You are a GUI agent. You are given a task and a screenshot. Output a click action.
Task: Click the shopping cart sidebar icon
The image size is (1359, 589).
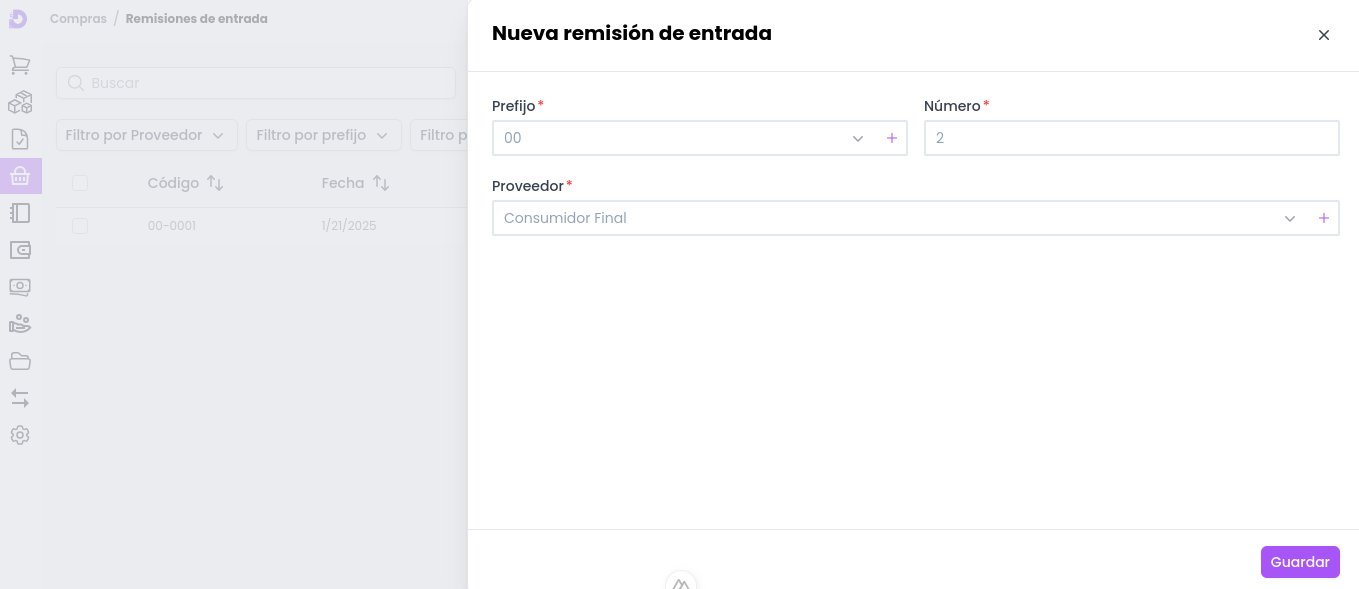pos(20,65)
